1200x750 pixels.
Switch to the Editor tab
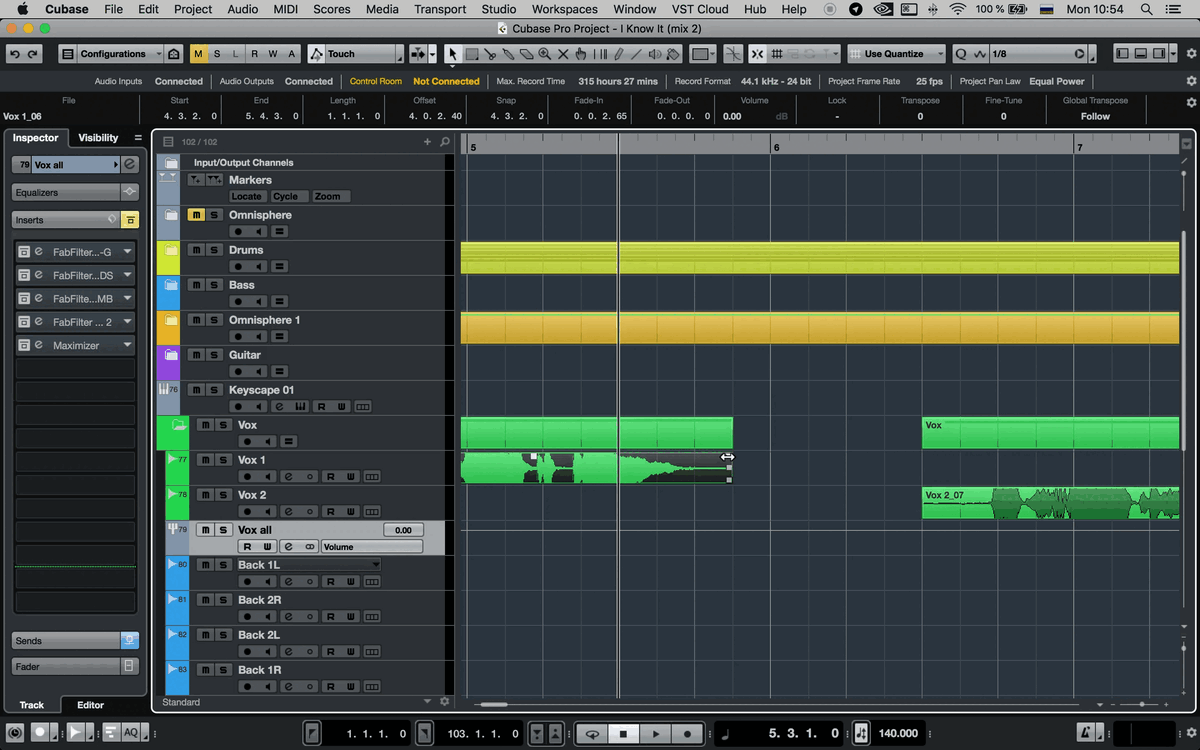(90, 705)
